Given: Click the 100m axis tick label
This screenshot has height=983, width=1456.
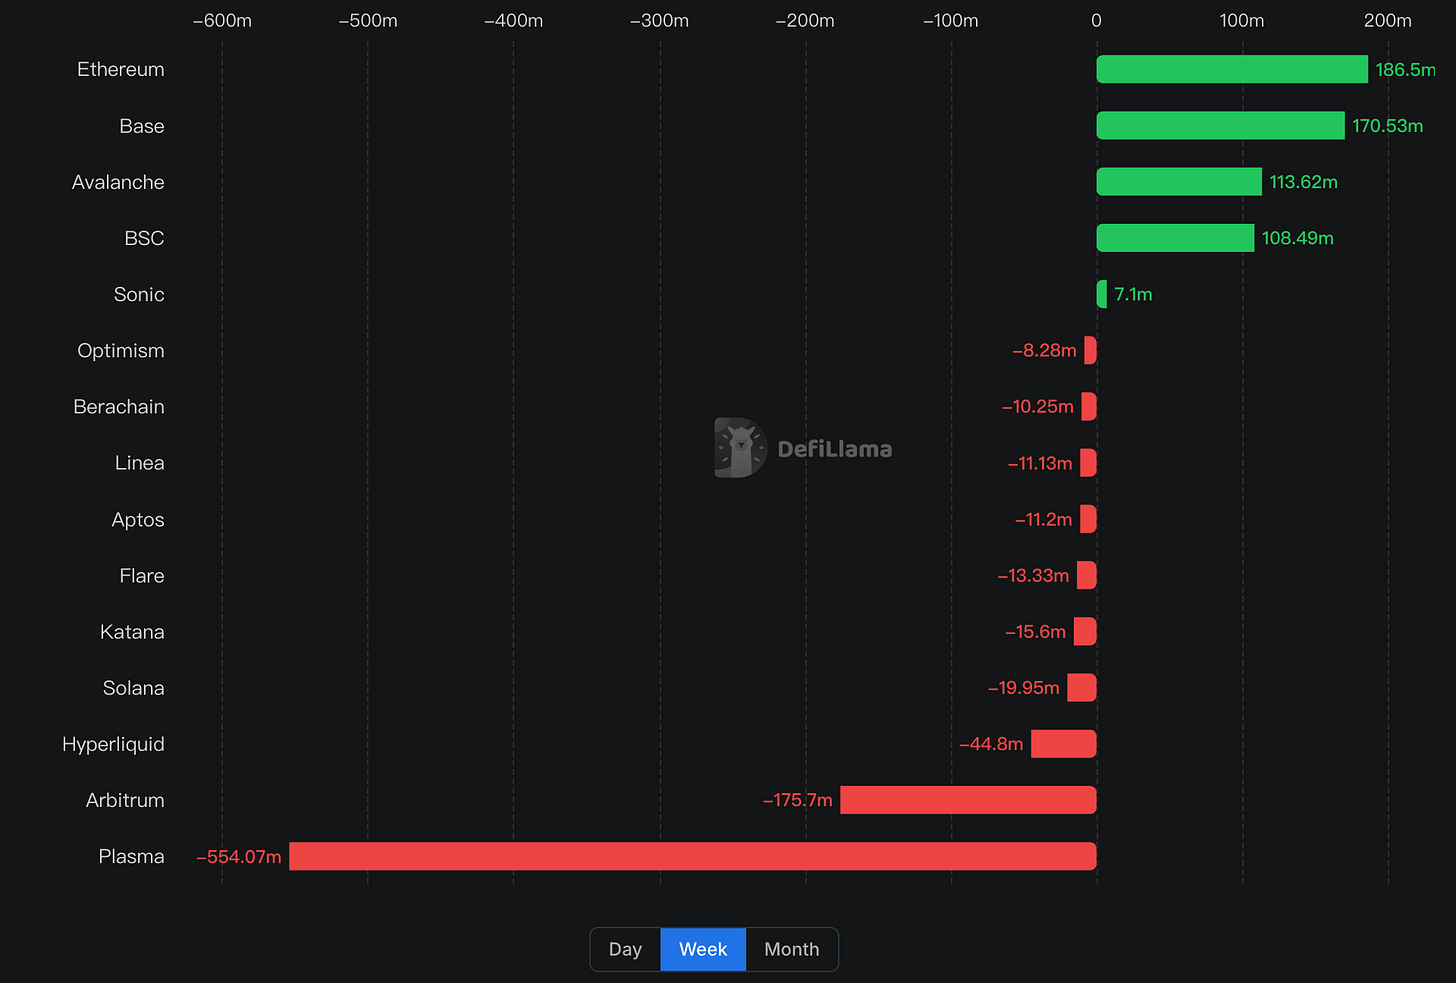Looking at the screenshot, I should [x=1242, y=20].
